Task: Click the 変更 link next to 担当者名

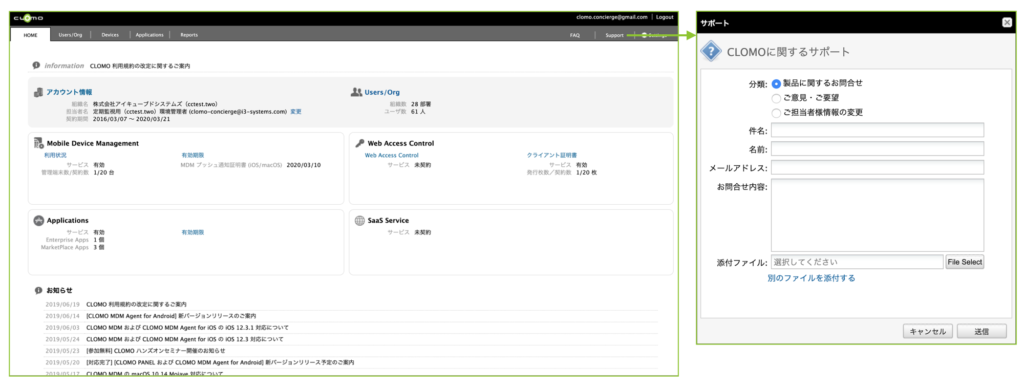Action: point(296,112)
